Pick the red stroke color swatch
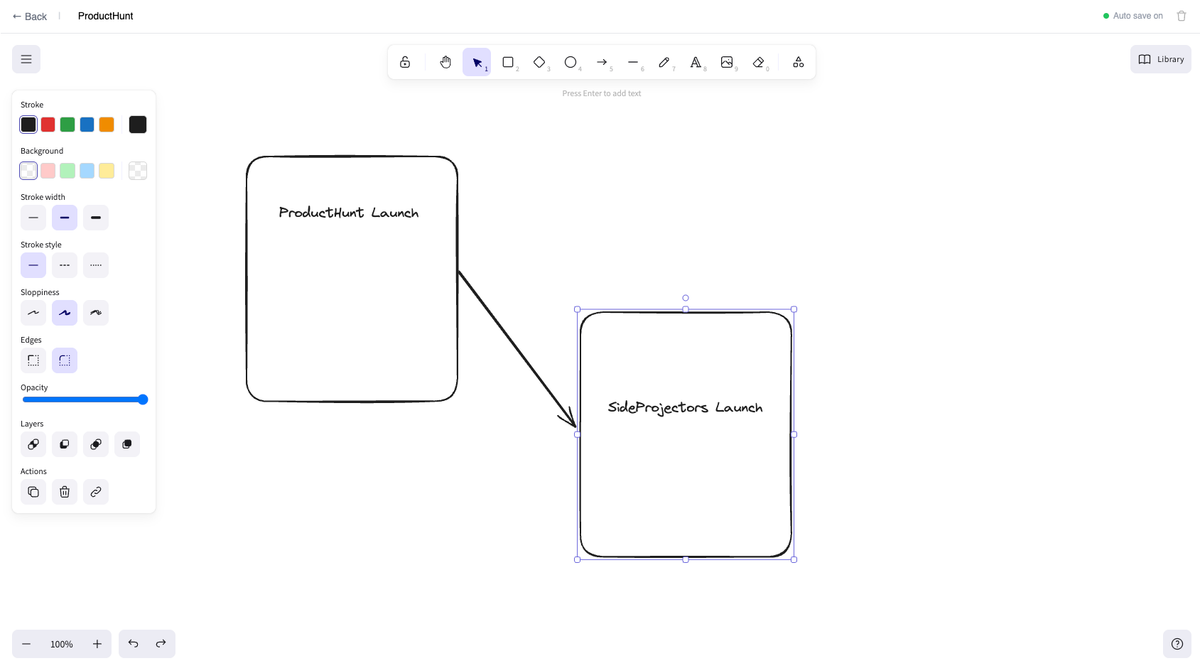 [48, 124]
